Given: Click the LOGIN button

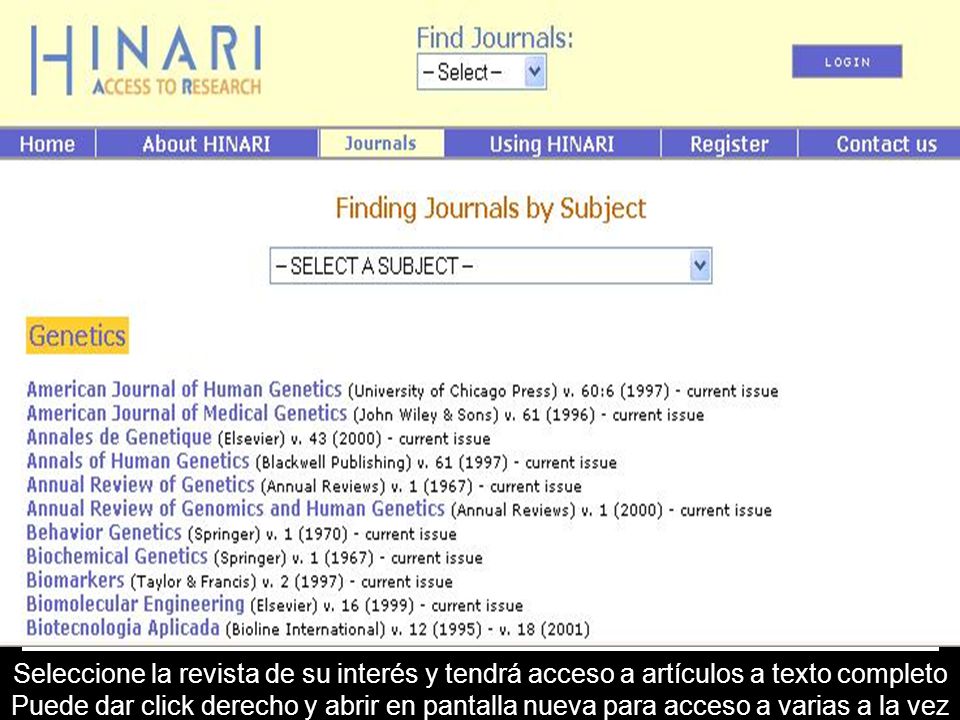Looking at the screenshot, I should pos(847,61).
